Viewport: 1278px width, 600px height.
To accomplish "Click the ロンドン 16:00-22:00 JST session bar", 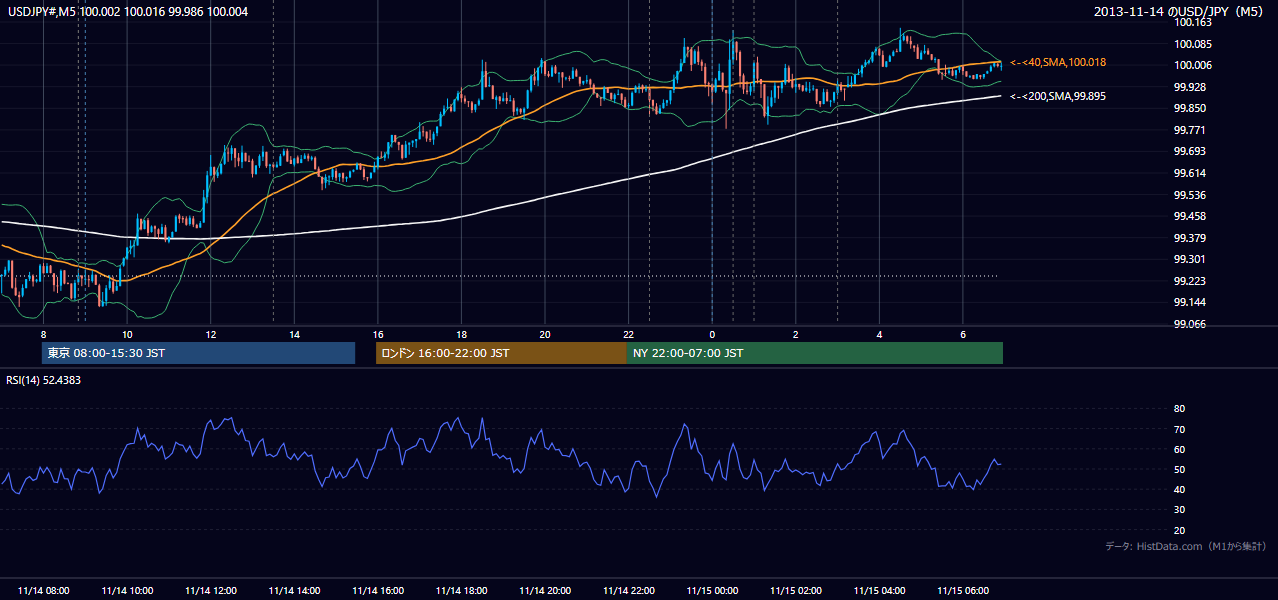I will coord(501,353).
